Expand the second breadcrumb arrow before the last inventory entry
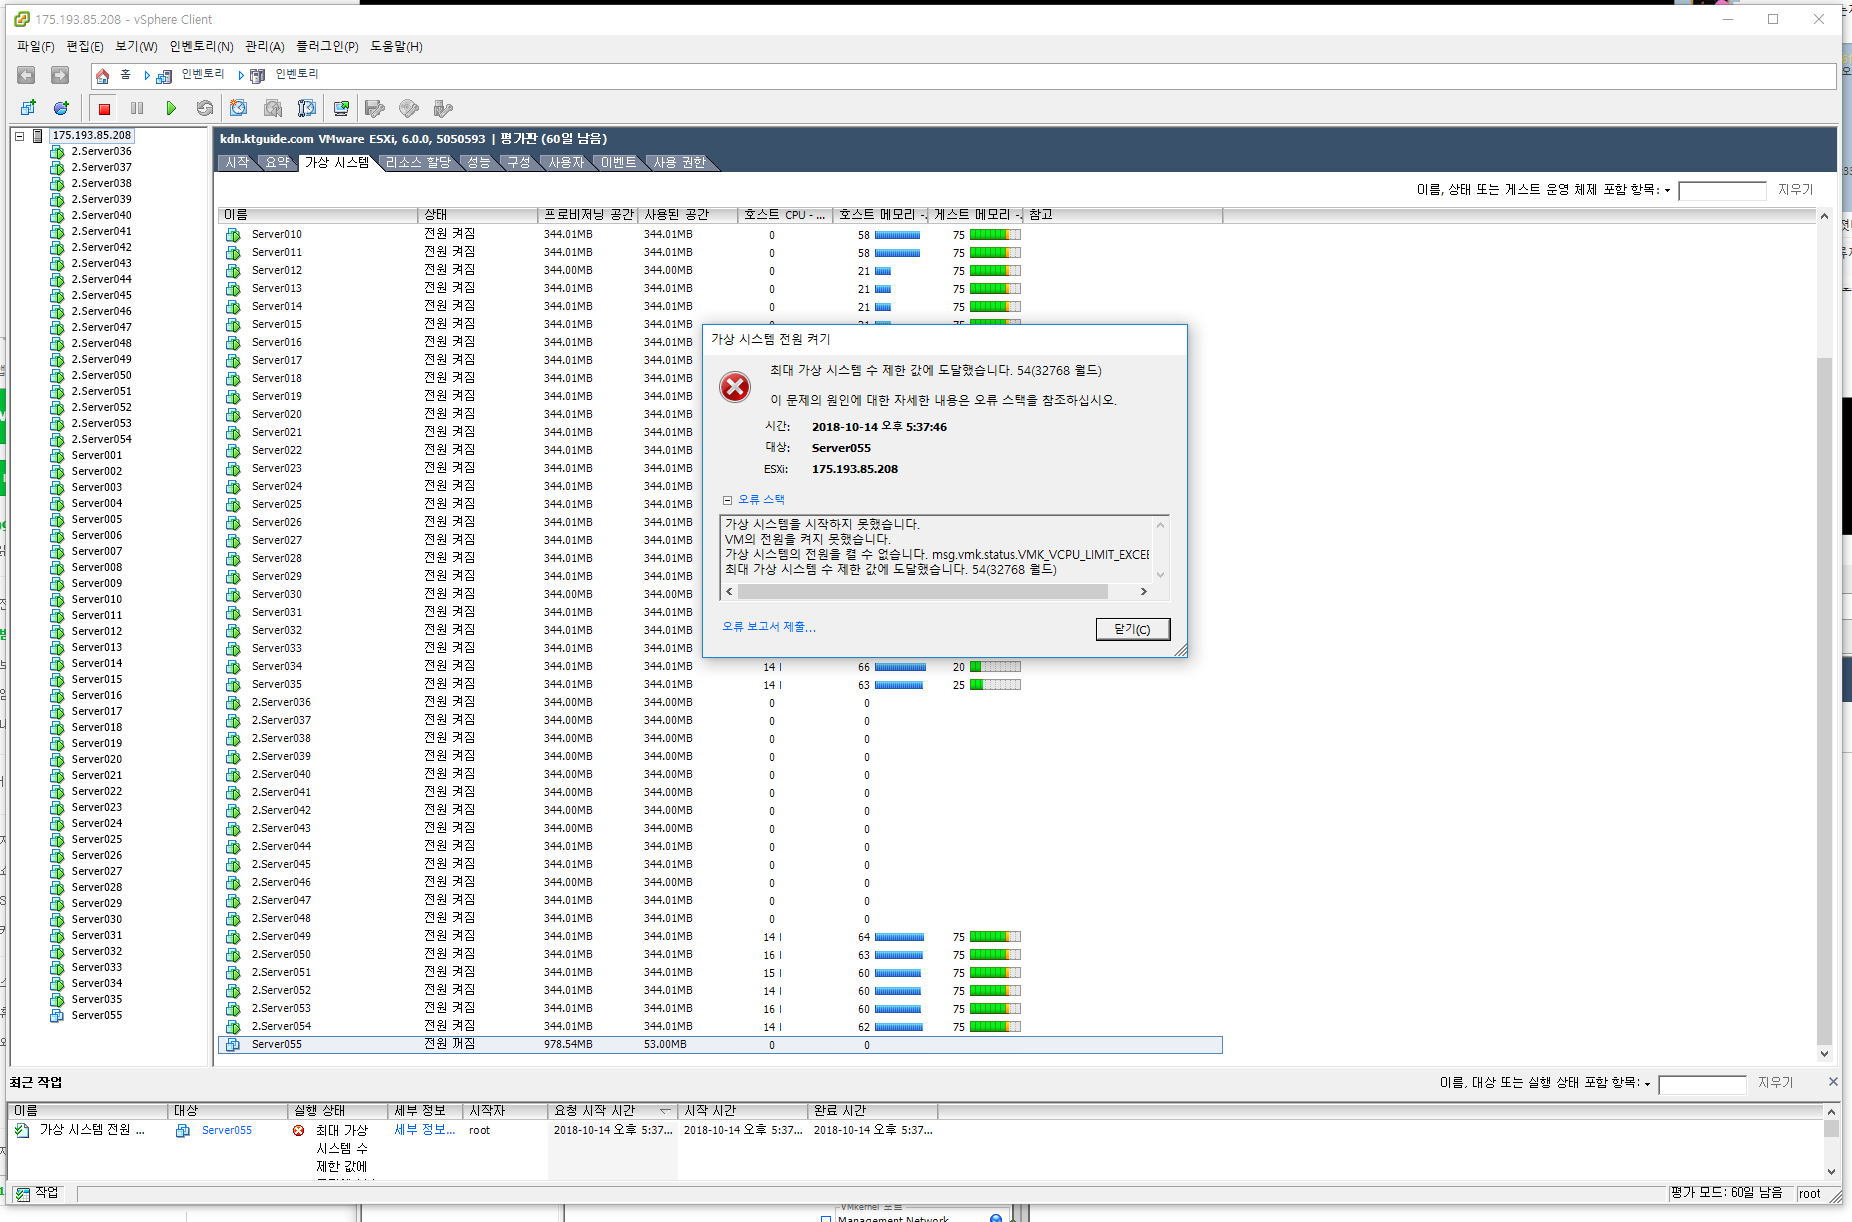The width and height of the screenshot is (1852, 1222). tap(241, 76)
